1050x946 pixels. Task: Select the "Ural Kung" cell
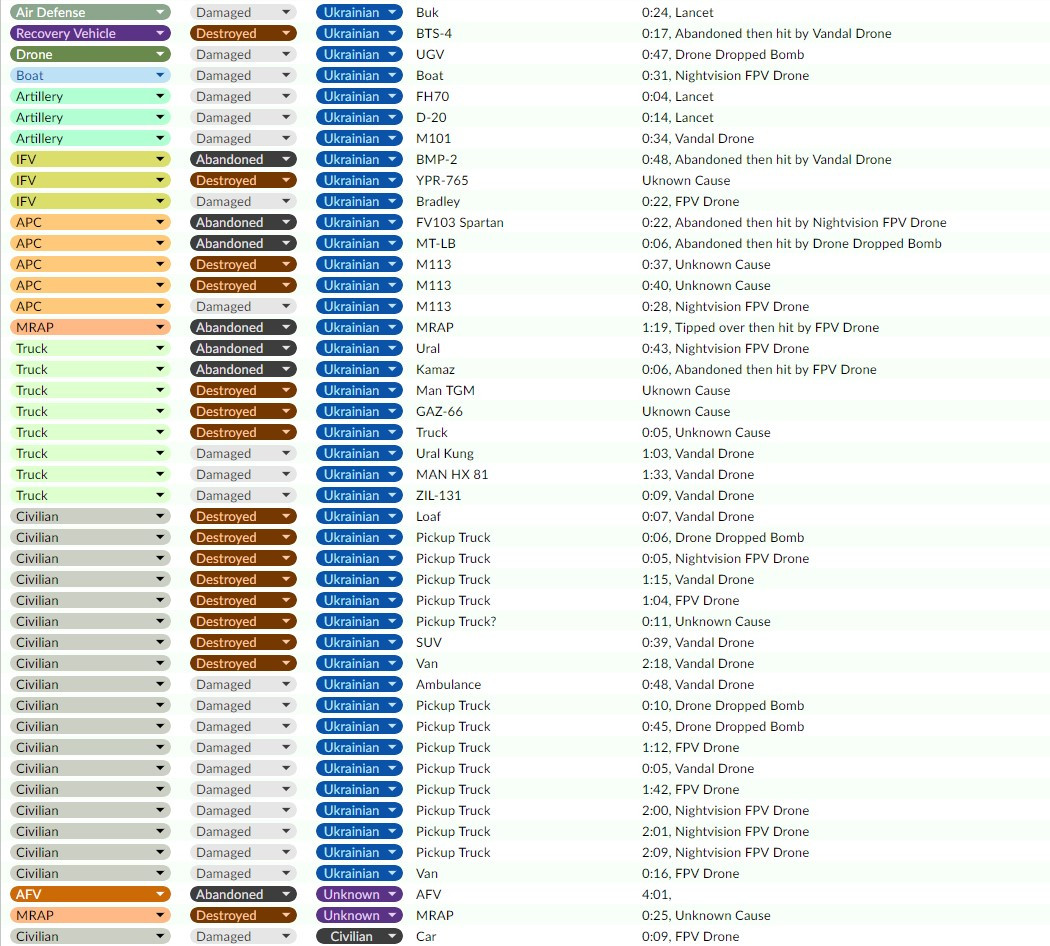click(445, 453)
